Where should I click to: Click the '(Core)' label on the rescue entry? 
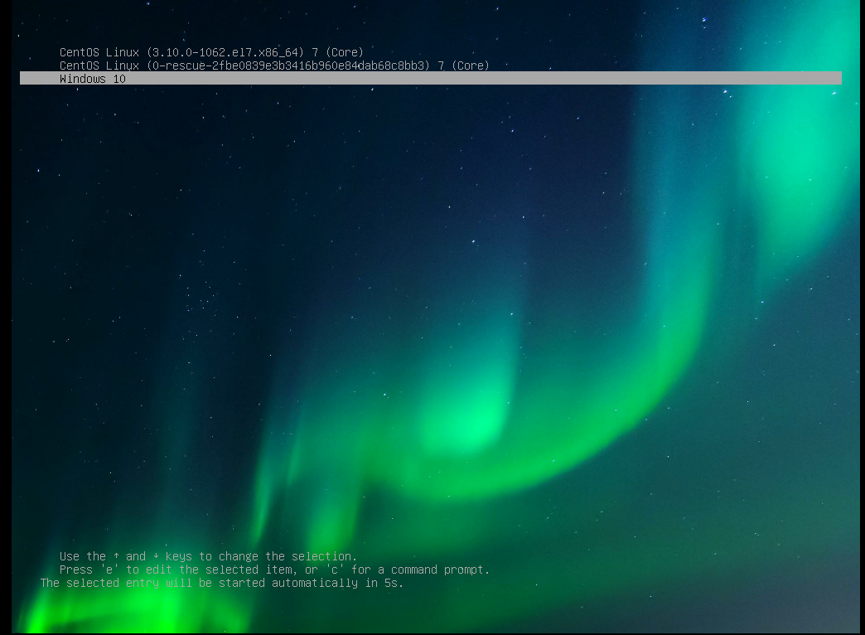[471, 65]
